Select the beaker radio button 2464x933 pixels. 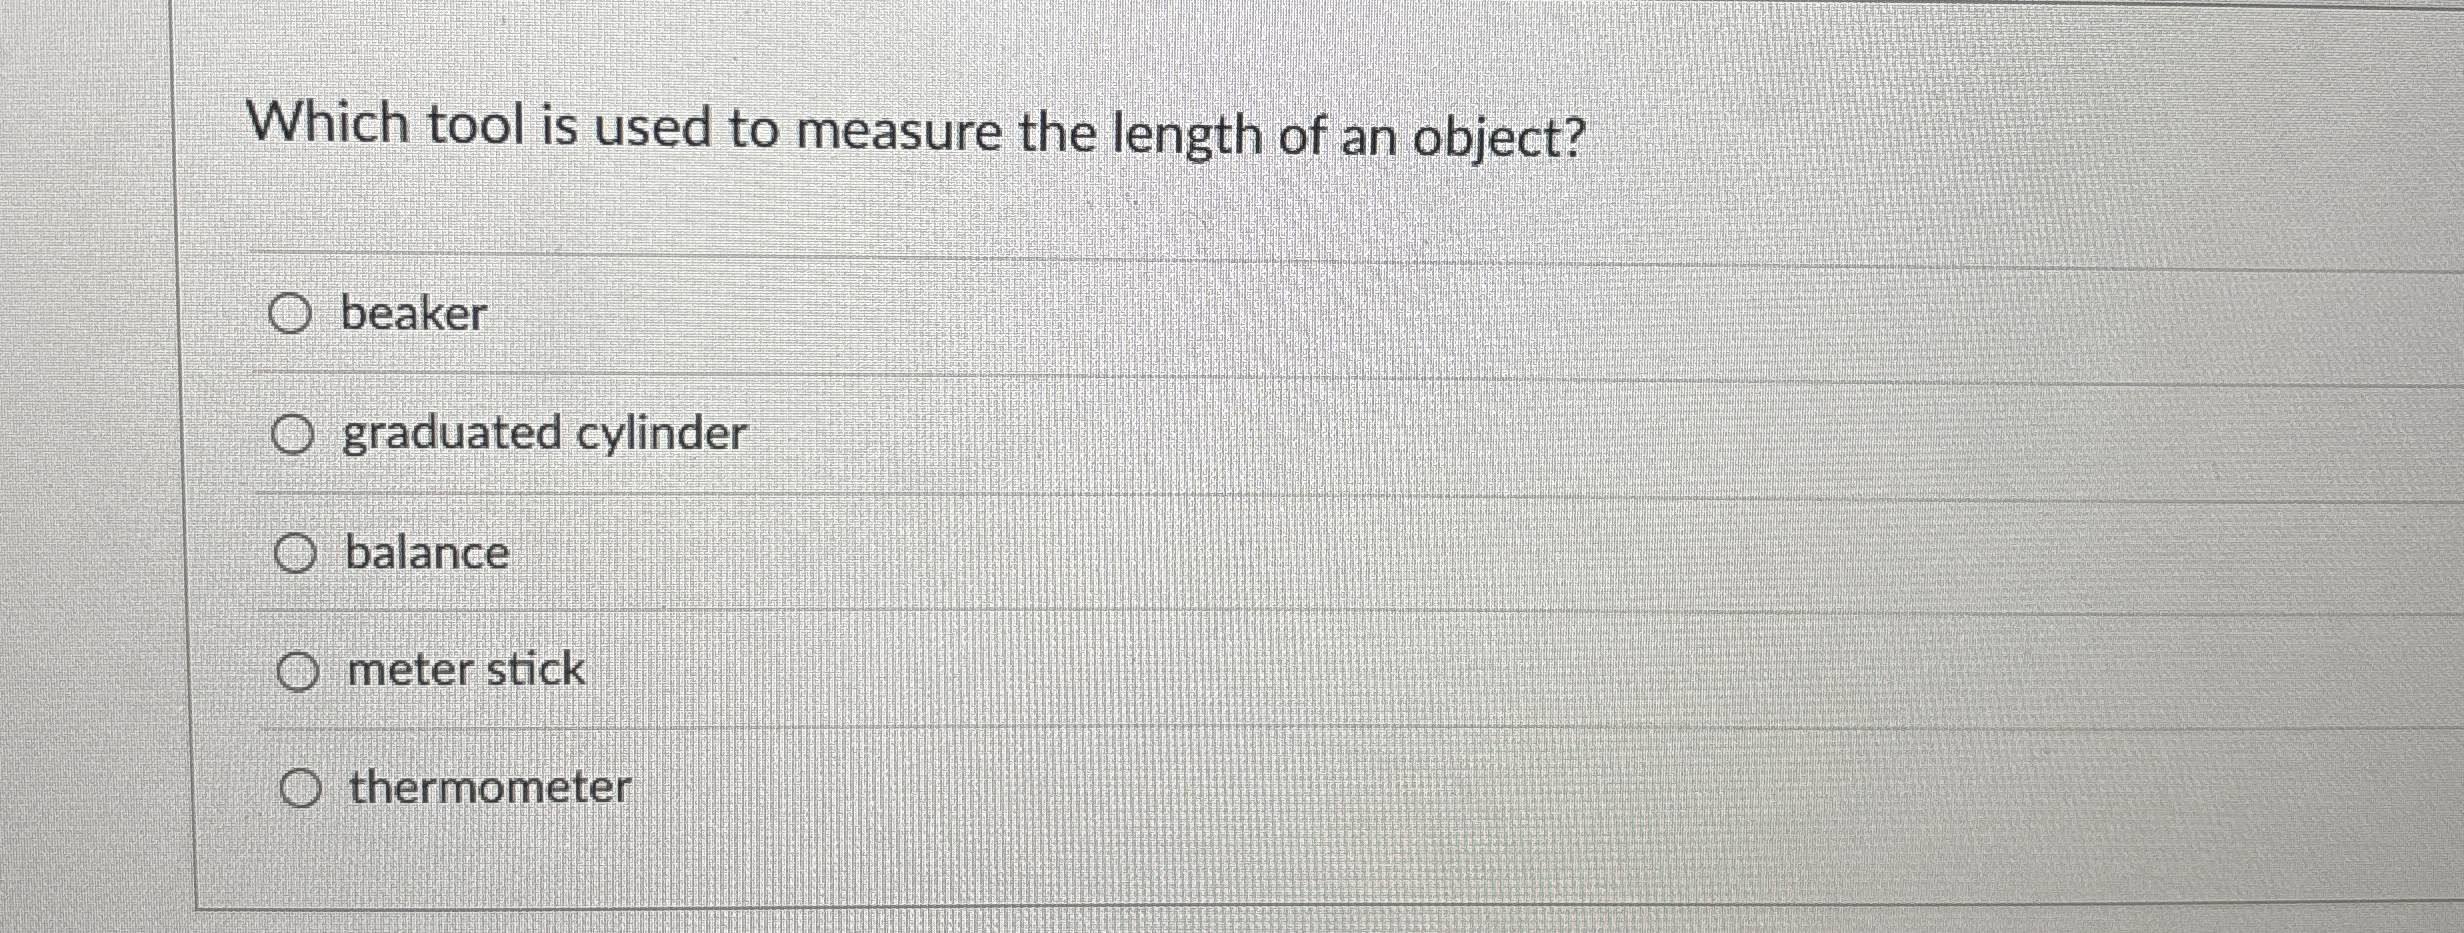295,314
